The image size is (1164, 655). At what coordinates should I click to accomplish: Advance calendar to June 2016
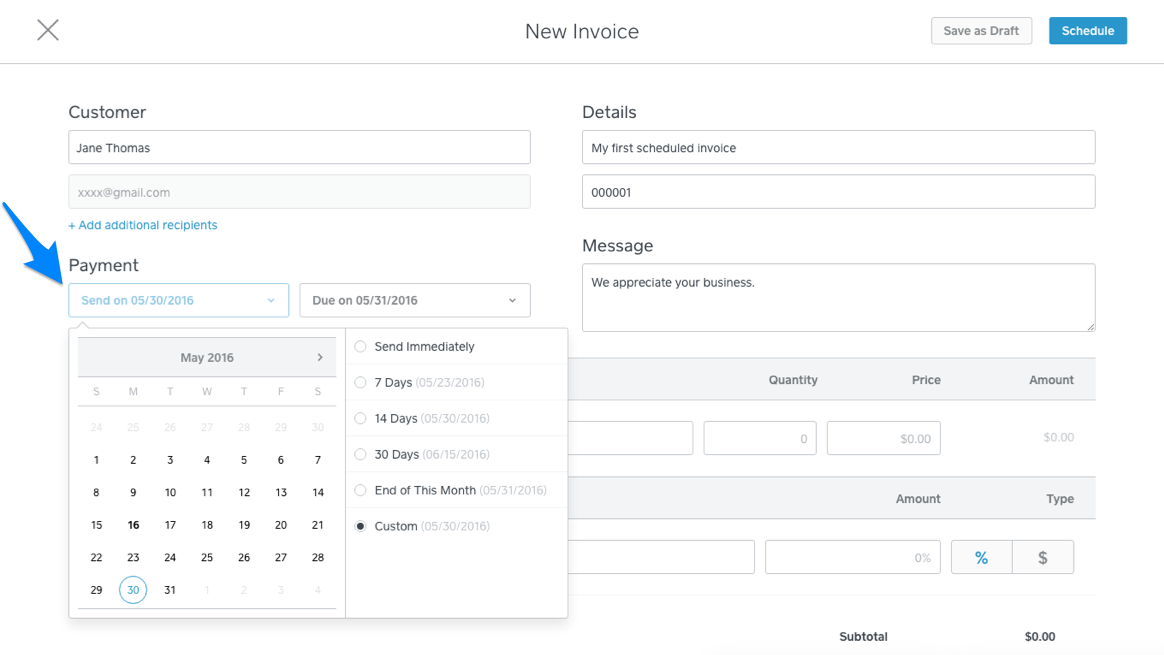[x=320, y=357]
